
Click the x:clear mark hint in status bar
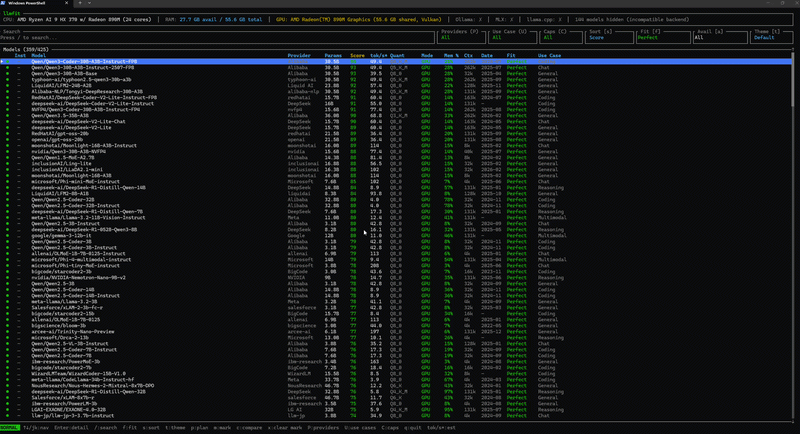tap(285, 428)
